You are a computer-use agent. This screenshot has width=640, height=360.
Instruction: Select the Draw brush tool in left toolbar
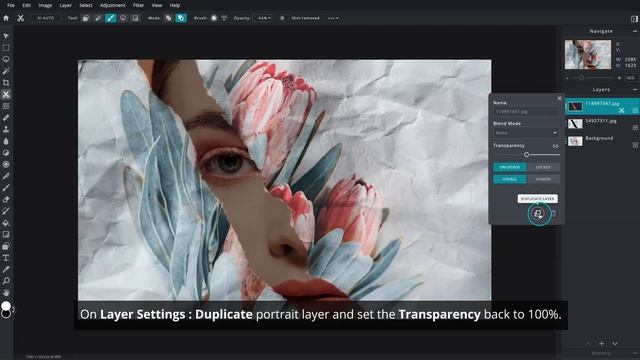pos(6,188)
